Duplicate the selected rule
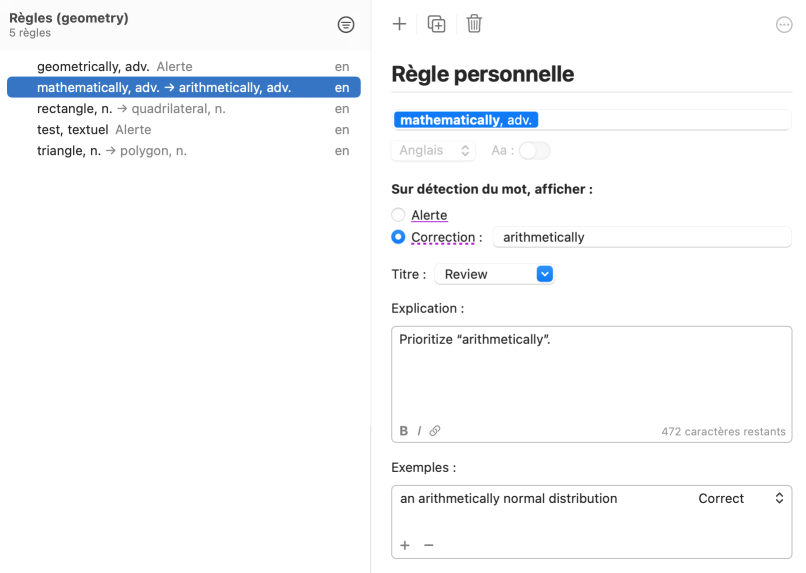 (436, 24)
